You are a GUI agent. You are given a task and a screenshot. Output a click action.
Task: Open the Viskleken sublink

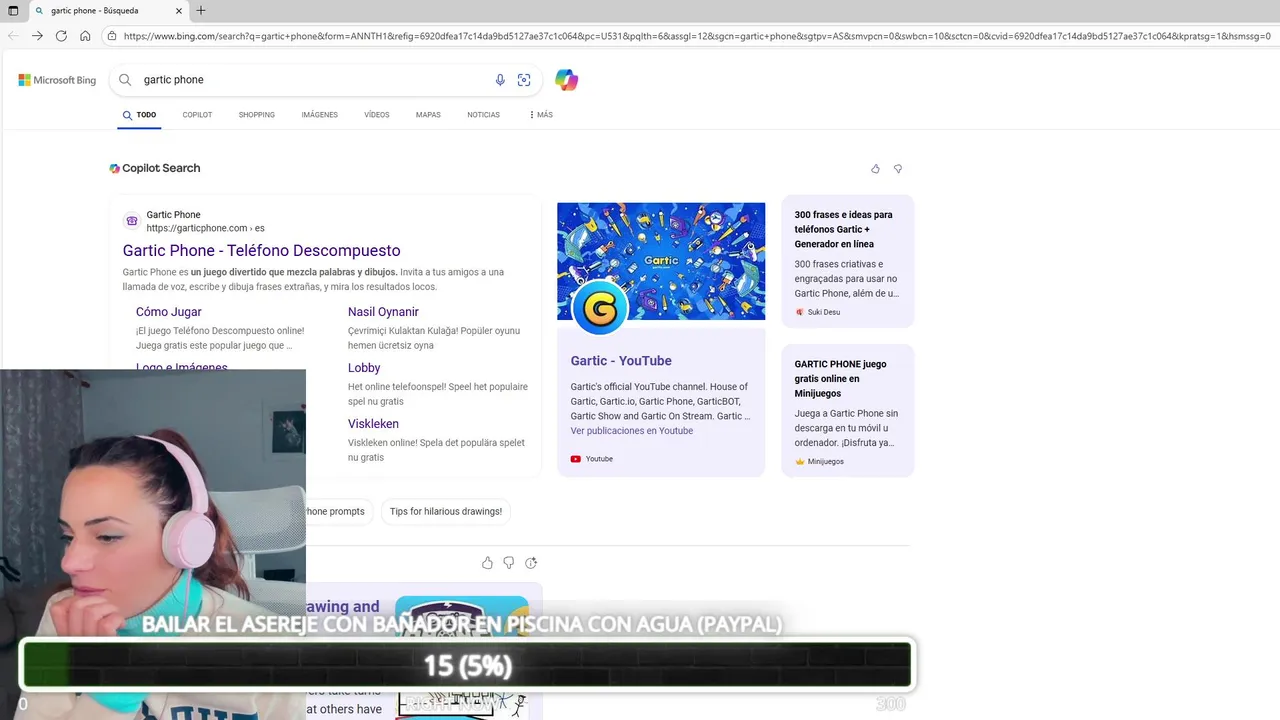(x=373, y=424)
